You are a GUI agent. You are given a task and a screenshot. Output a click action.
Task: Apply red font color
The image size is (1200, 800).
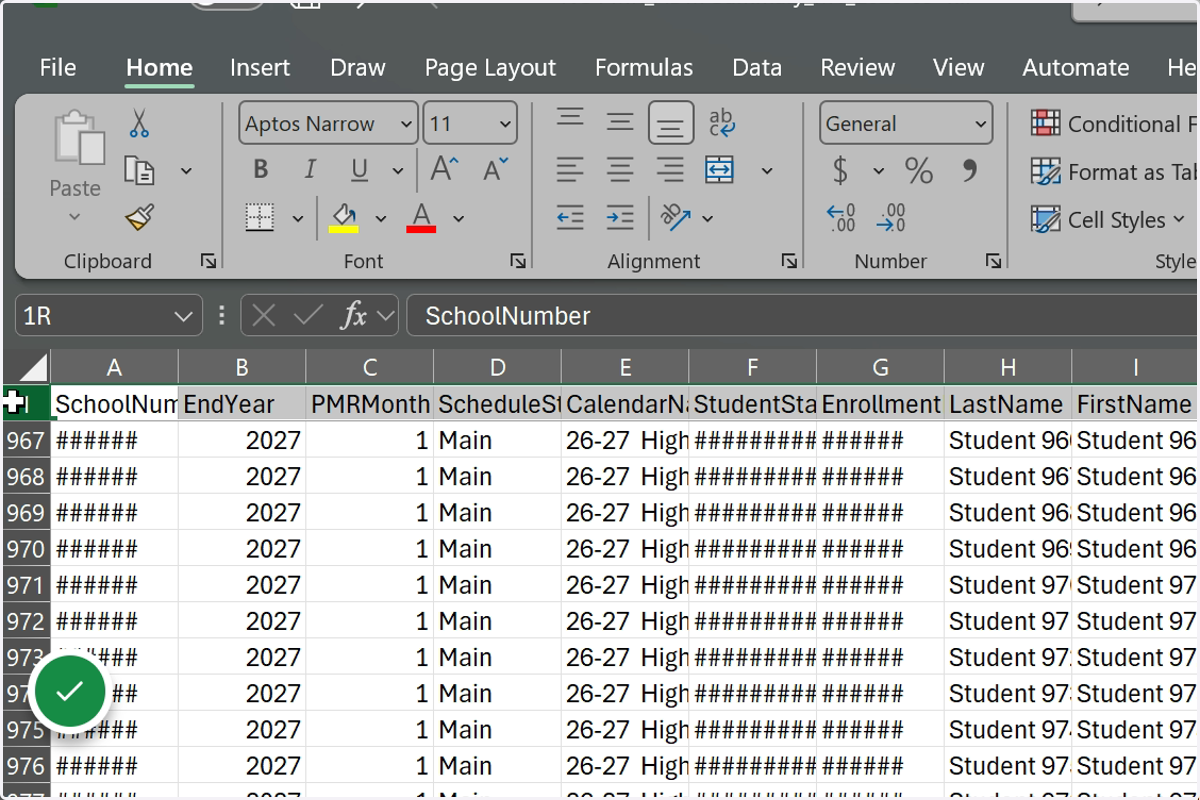point(421,218)
